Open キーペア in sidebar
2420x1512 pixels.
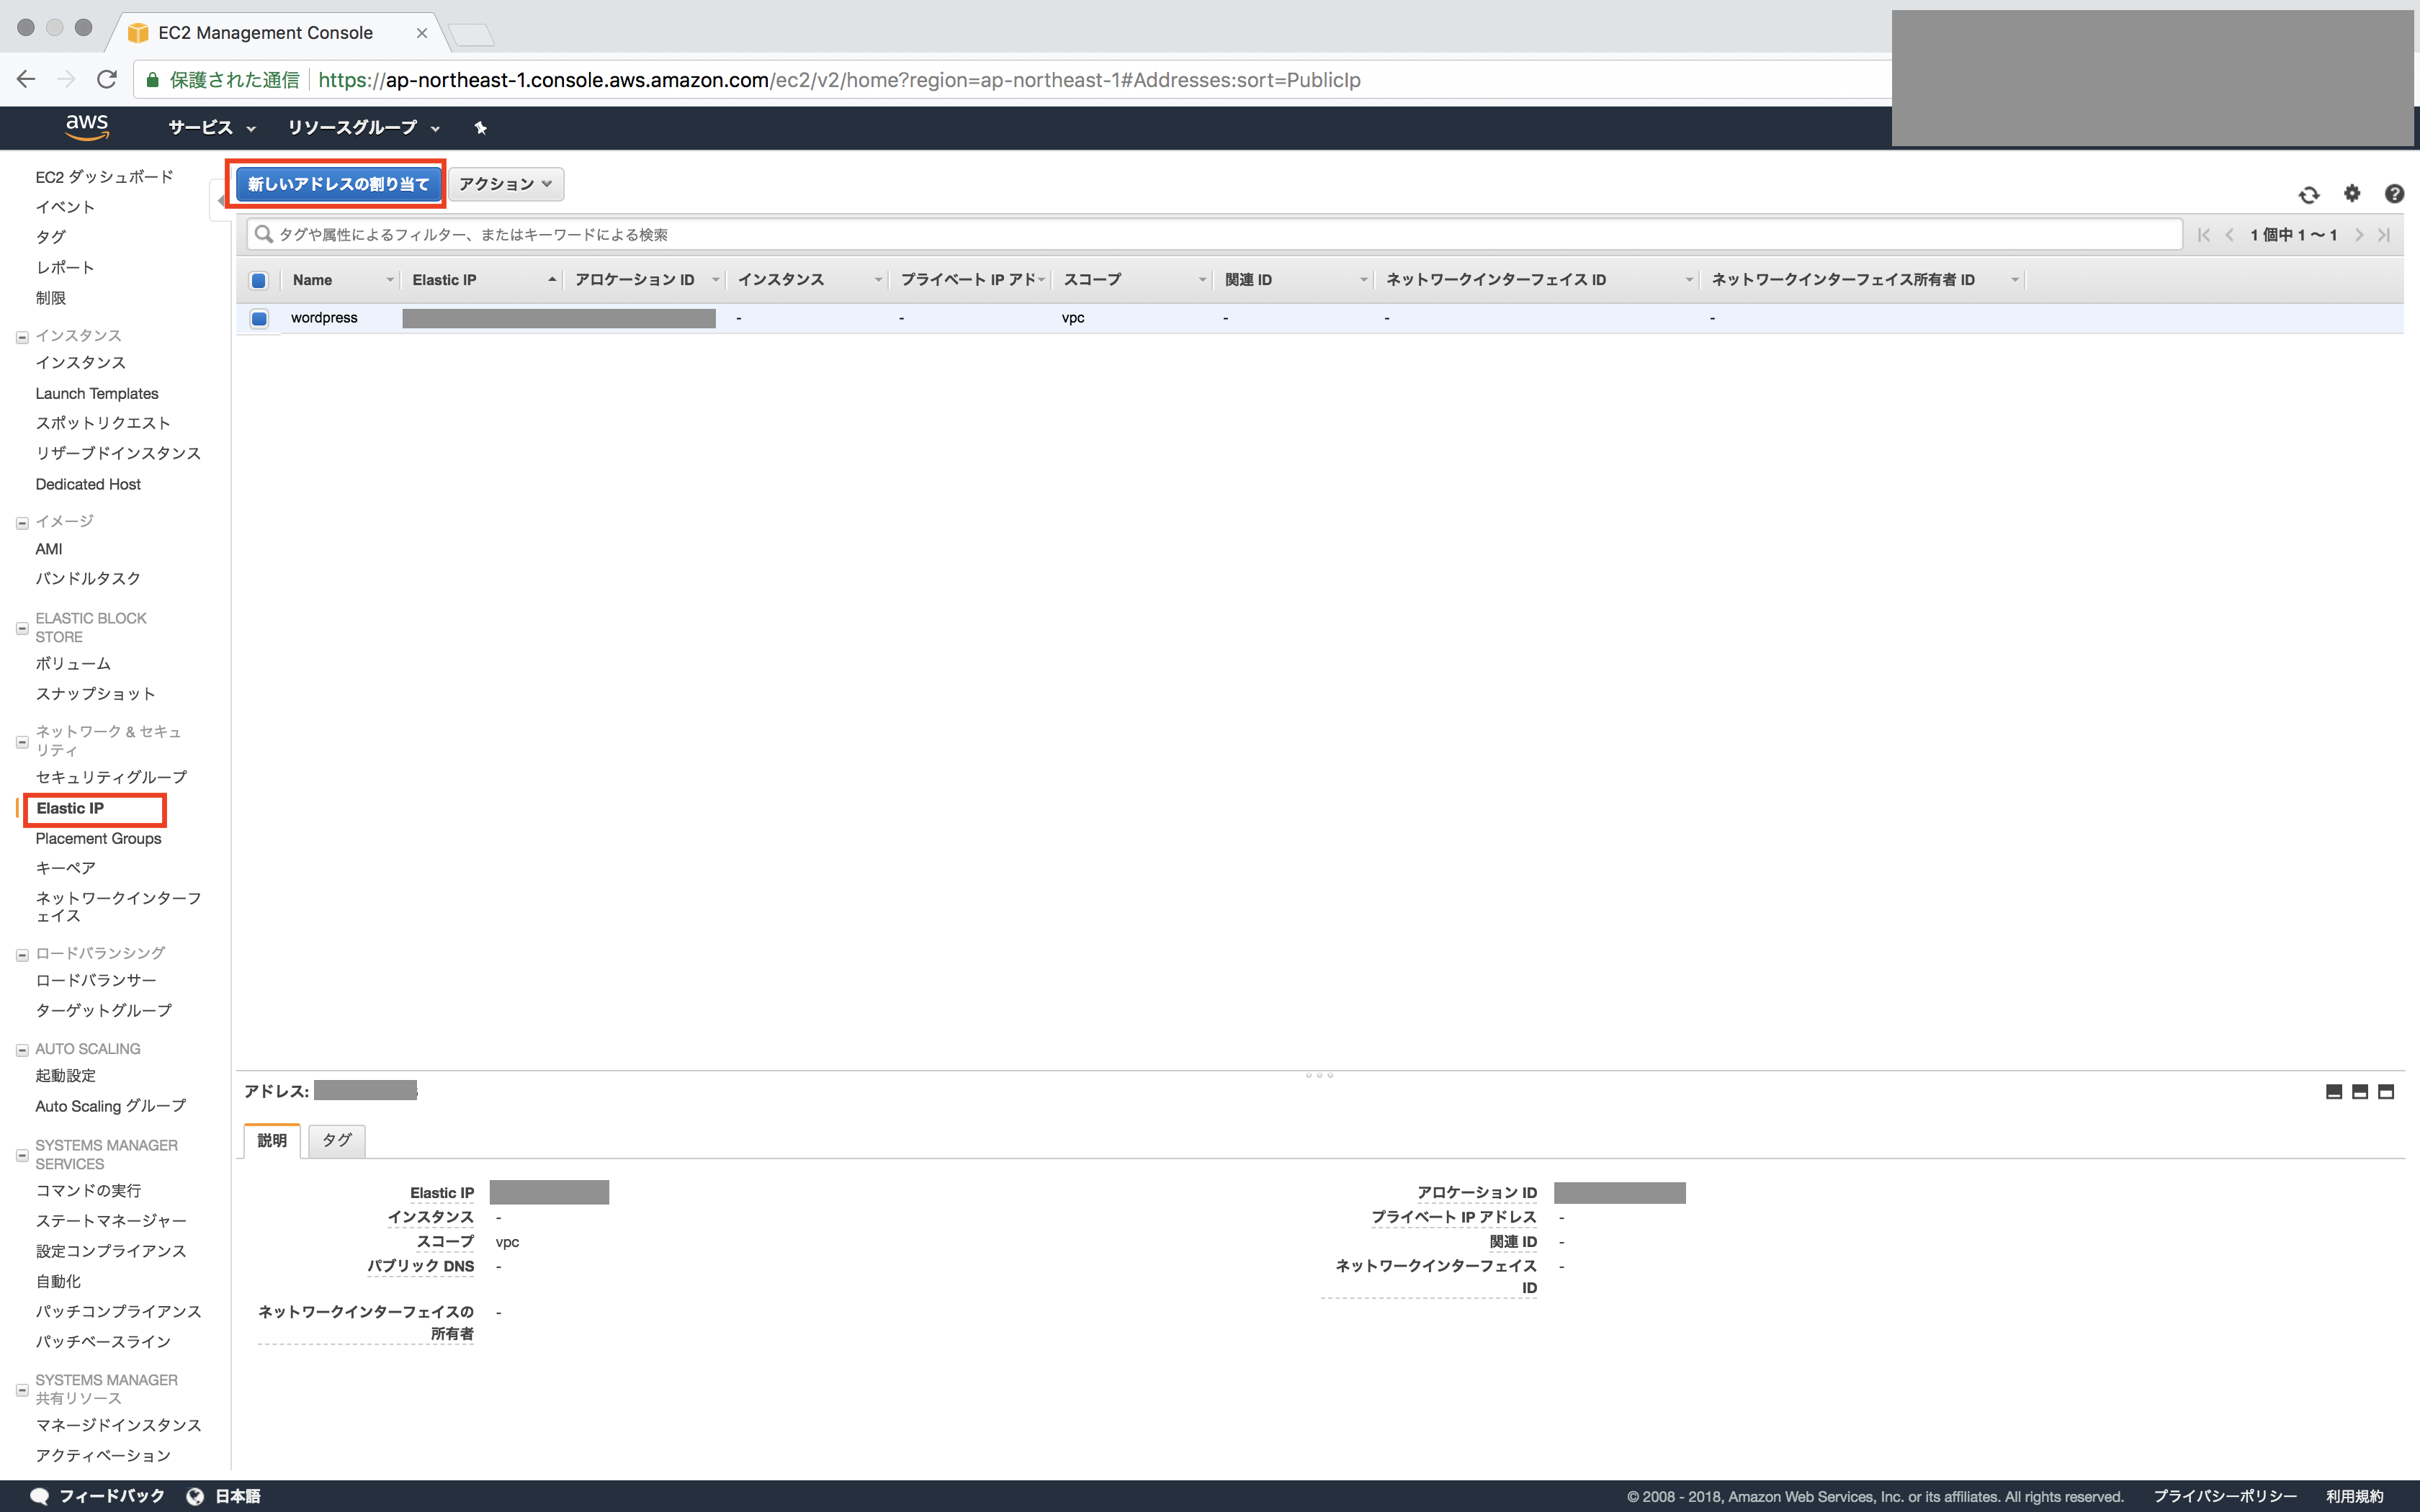coord(65,868)
